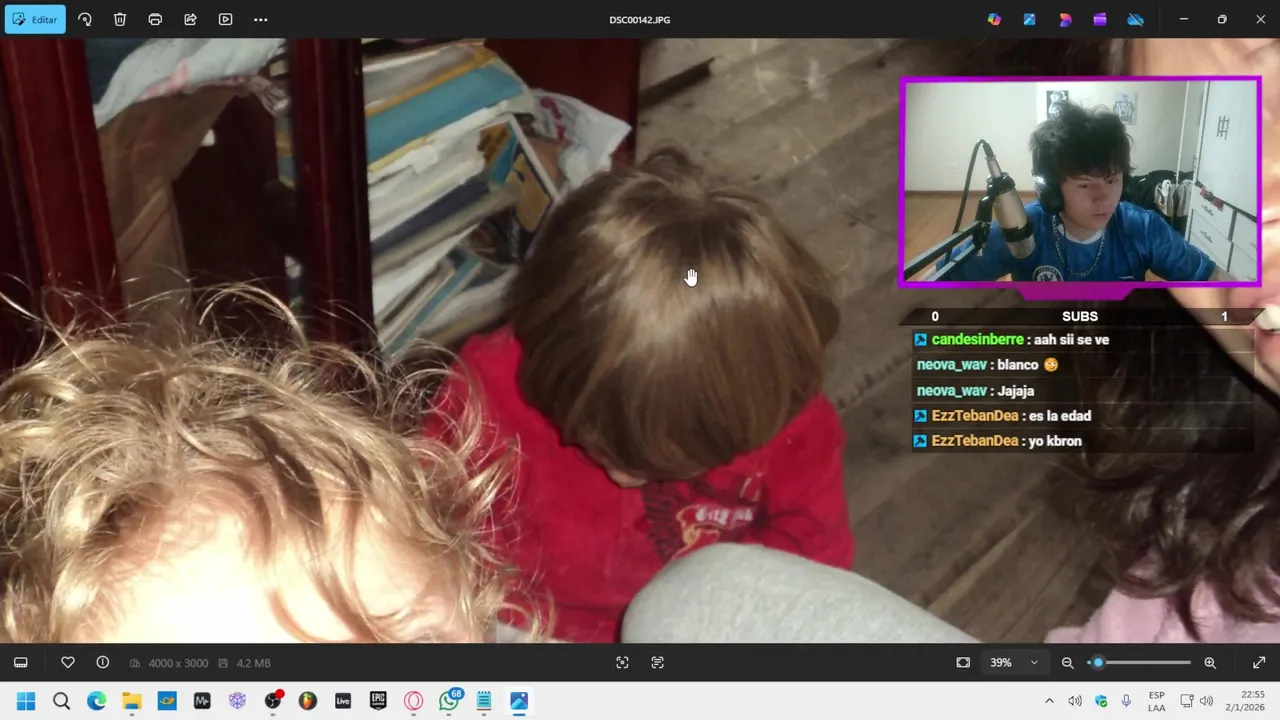
Task: Open Notepad from taskbar
Action: point(484,701)
